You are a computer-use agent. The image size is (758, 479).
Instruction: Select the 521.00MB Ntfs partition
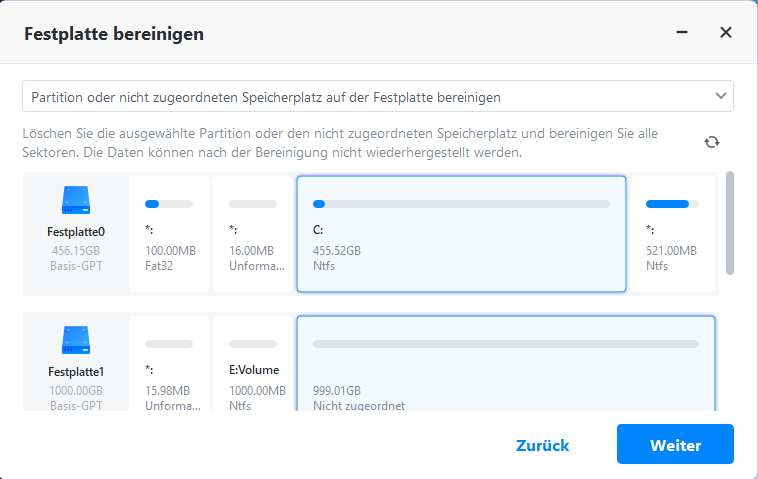(x=674, y=235)
